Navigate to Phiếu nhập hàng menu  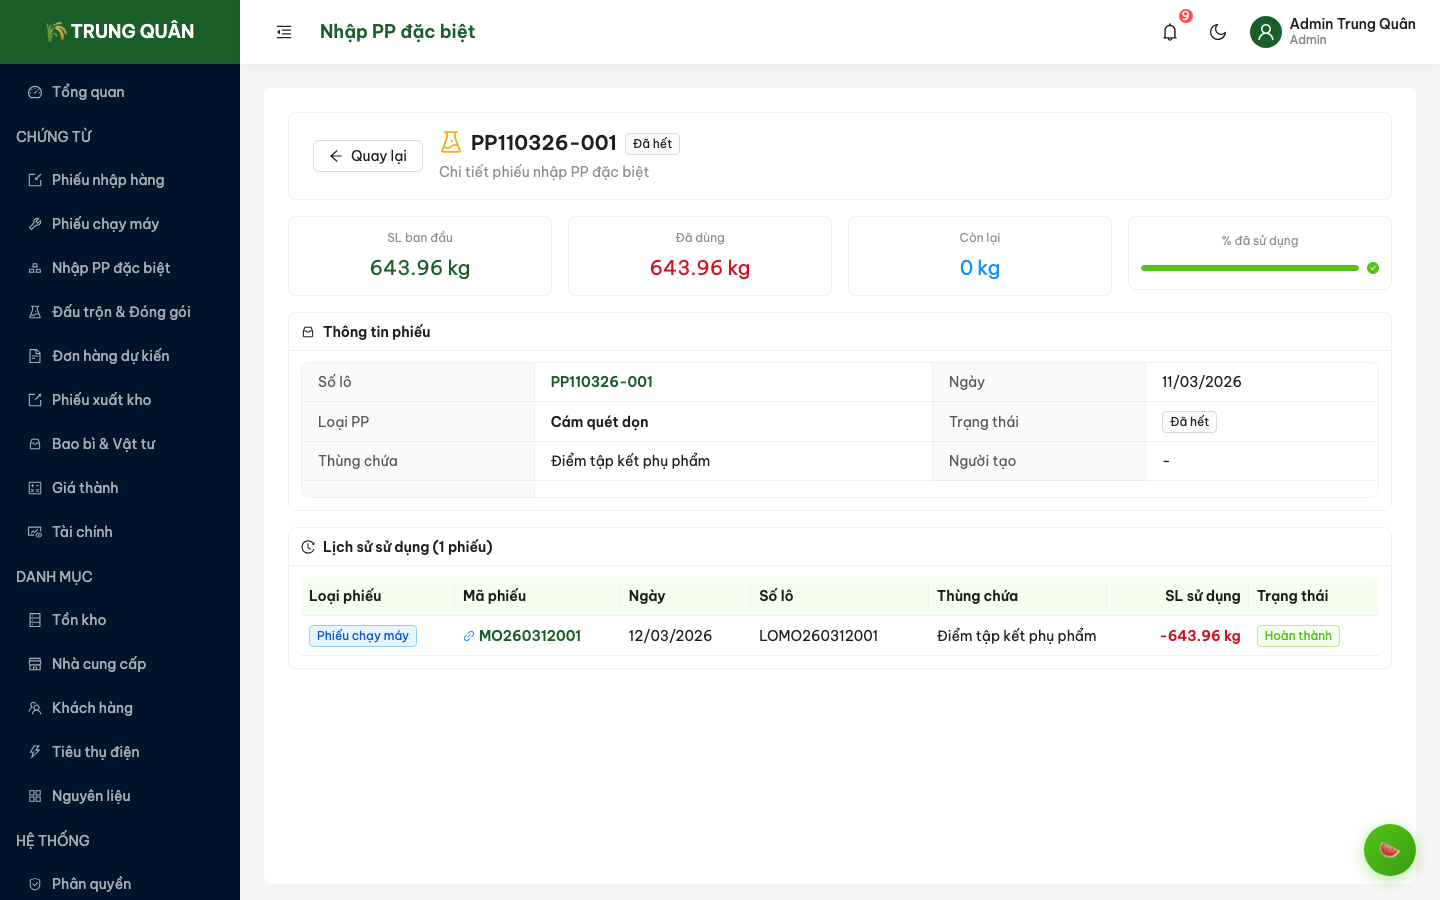point(108,180)
